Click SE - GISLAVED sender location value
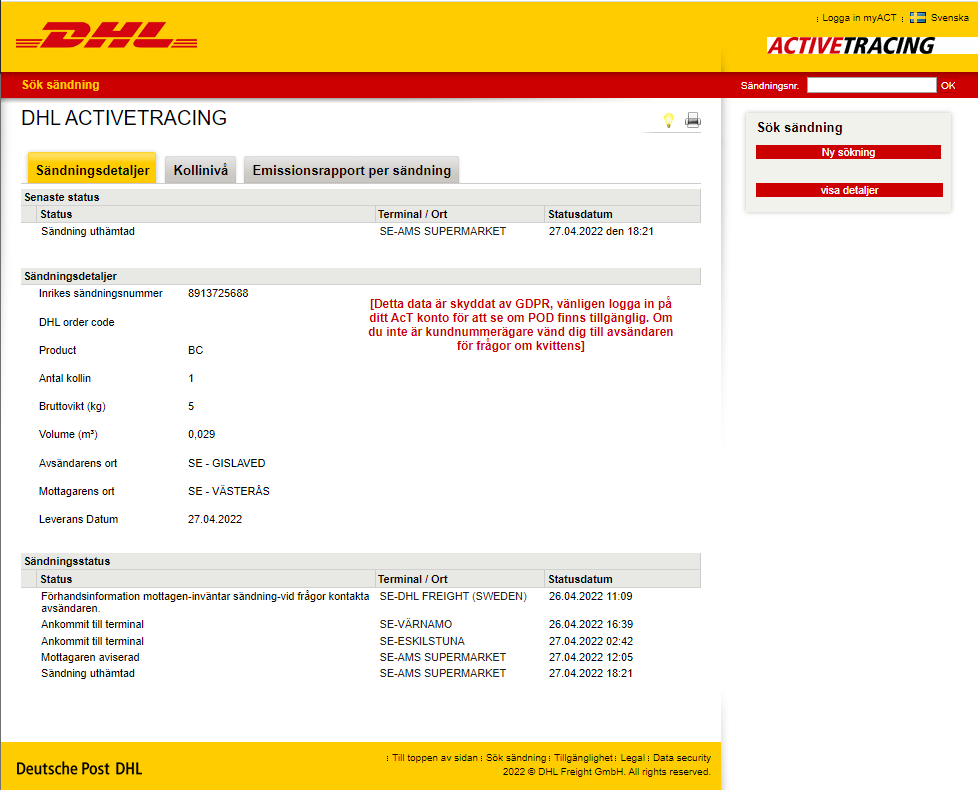This screenshot has height=790, width=978. pyautogui.click(x=226, y=463)
